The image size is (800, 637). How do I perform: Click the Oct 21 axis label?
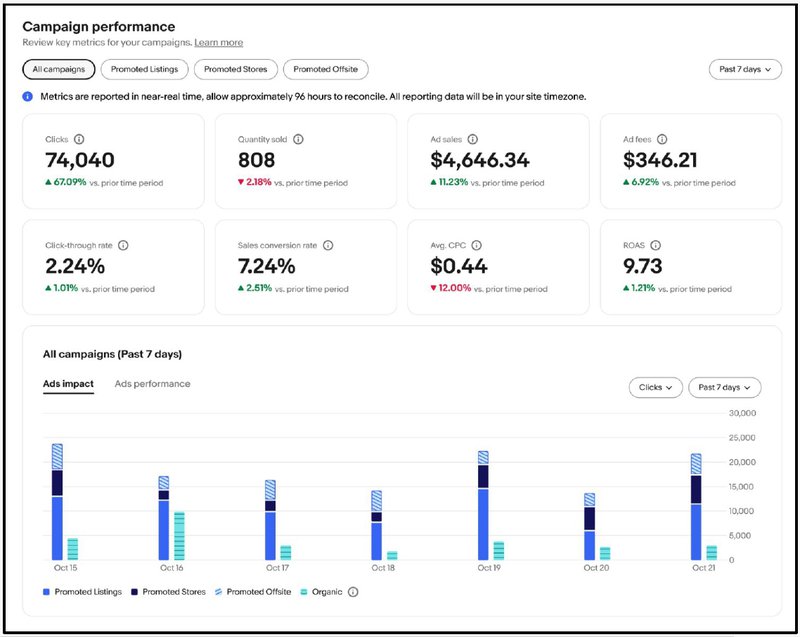[x=704, y=568]
